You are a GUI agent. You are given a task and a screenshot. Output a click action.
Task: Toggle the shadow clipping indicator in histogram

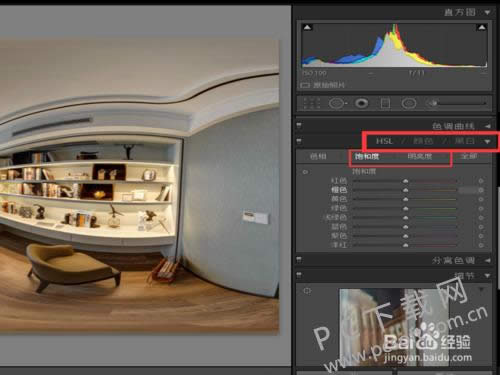click(x=307, y=27)
